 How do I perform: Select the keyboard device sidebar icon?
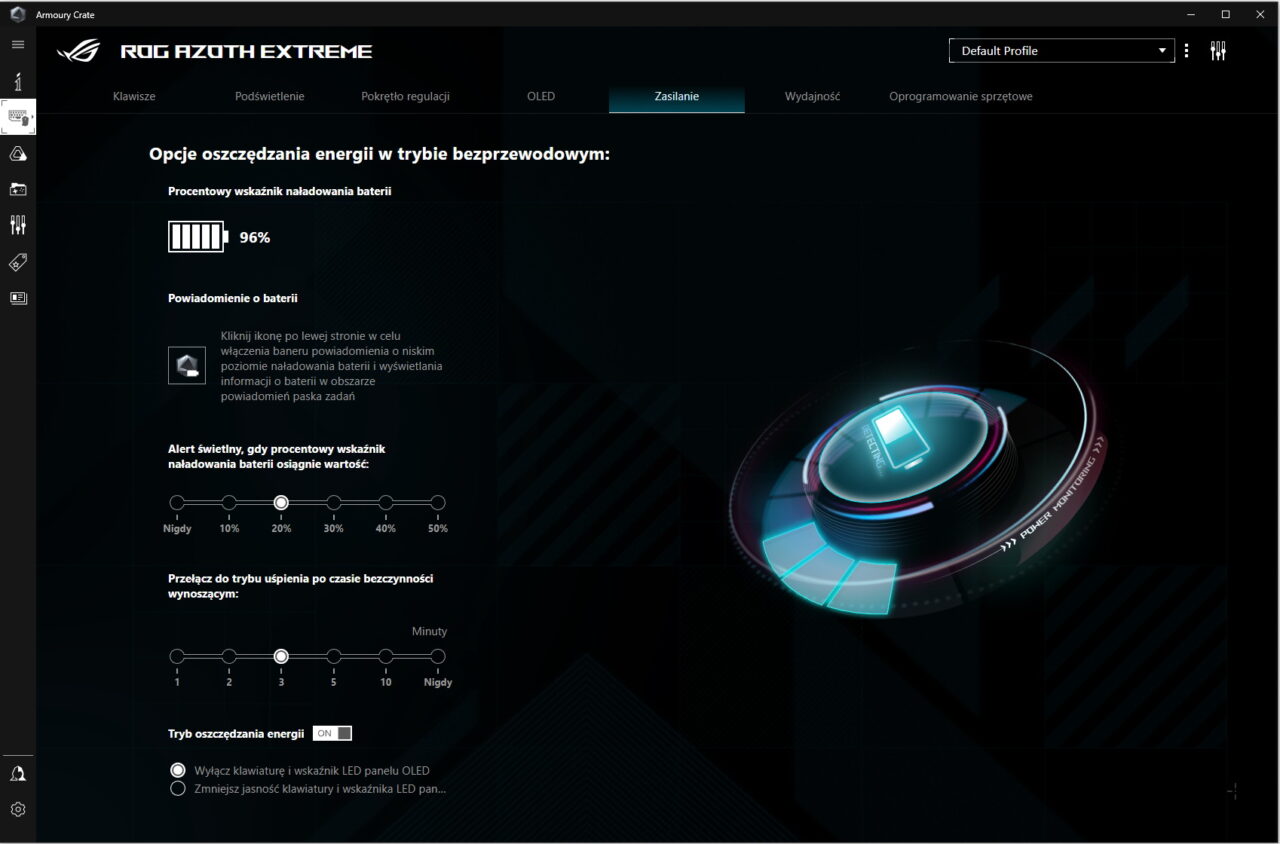pyautogui.click(x=18, y=117)
